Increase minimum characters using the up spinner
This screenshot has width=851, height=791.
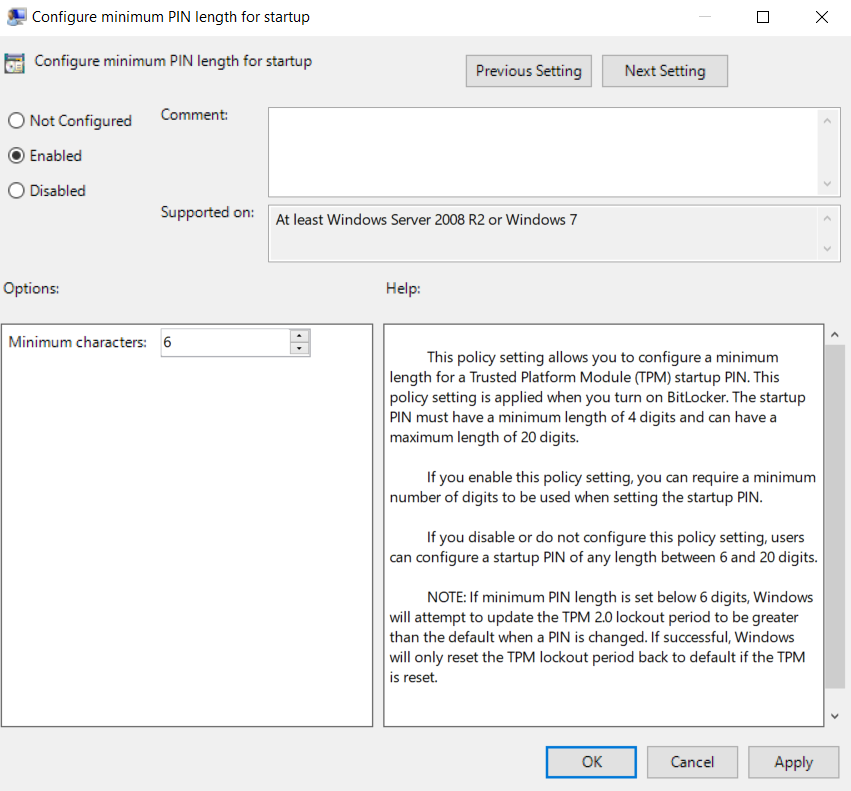click(x=300, y=337)
